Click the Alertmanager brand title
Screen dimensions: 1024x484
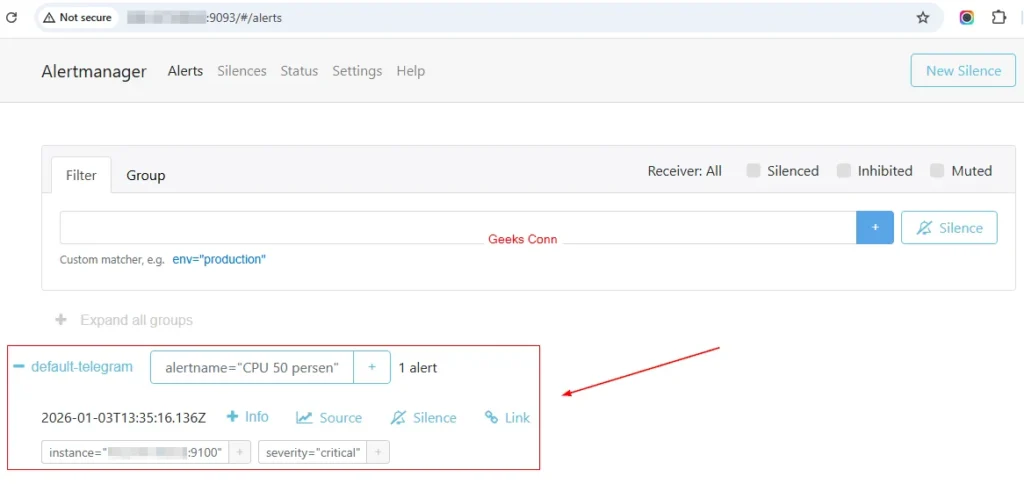pos(94,71)
